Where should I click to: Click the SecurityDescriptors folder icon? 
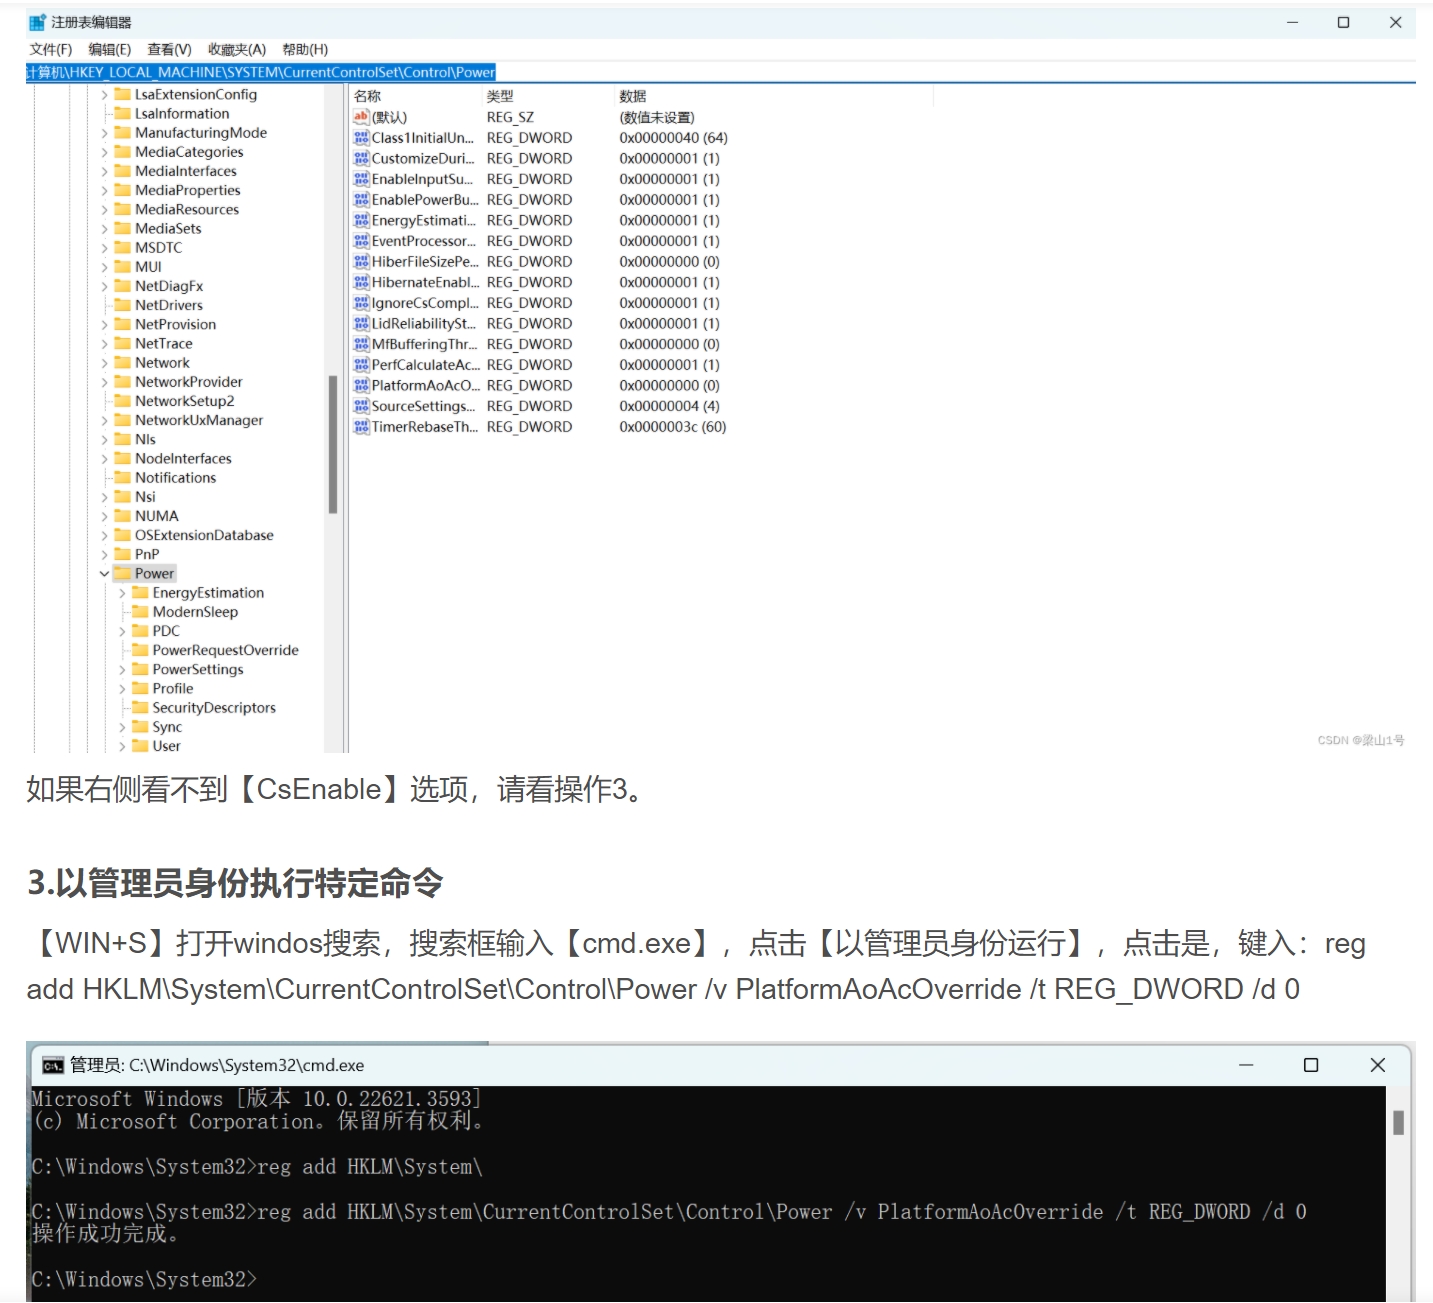[140, 708]
